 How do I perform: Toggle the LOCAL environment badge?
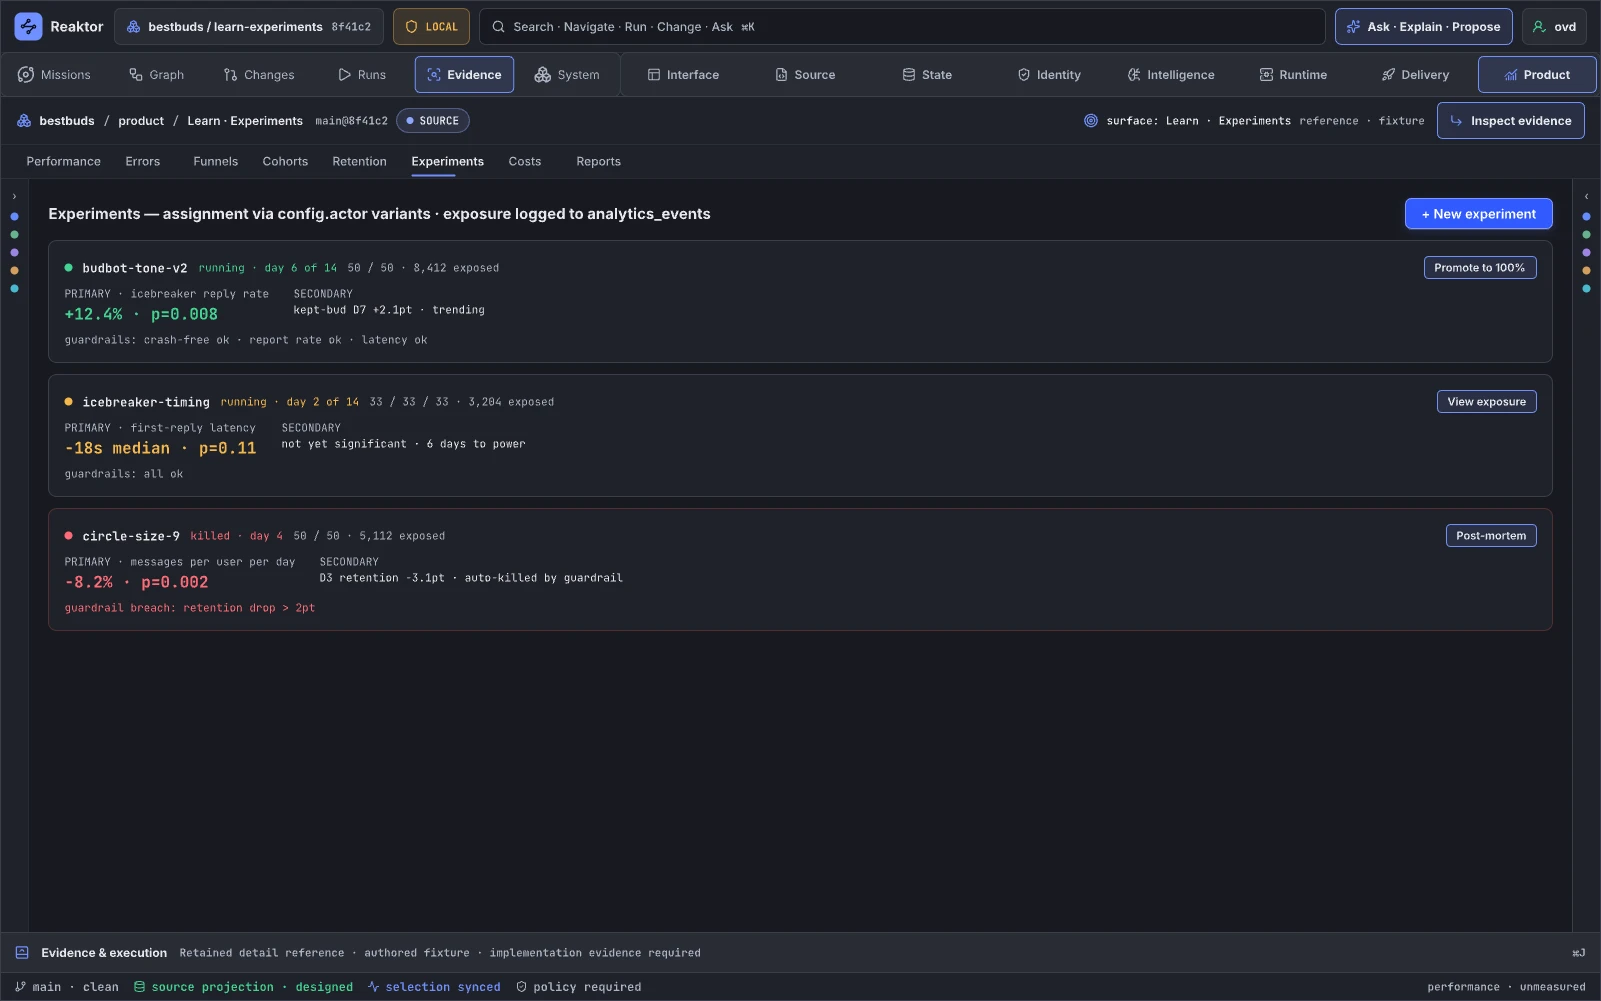point(431,27)
